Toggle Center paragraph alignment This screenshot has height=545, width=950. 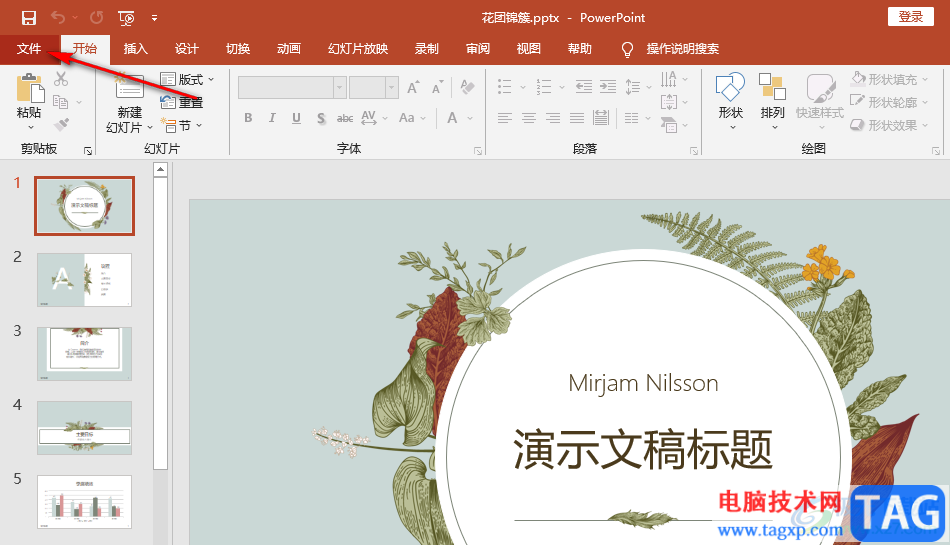(529, 118)
